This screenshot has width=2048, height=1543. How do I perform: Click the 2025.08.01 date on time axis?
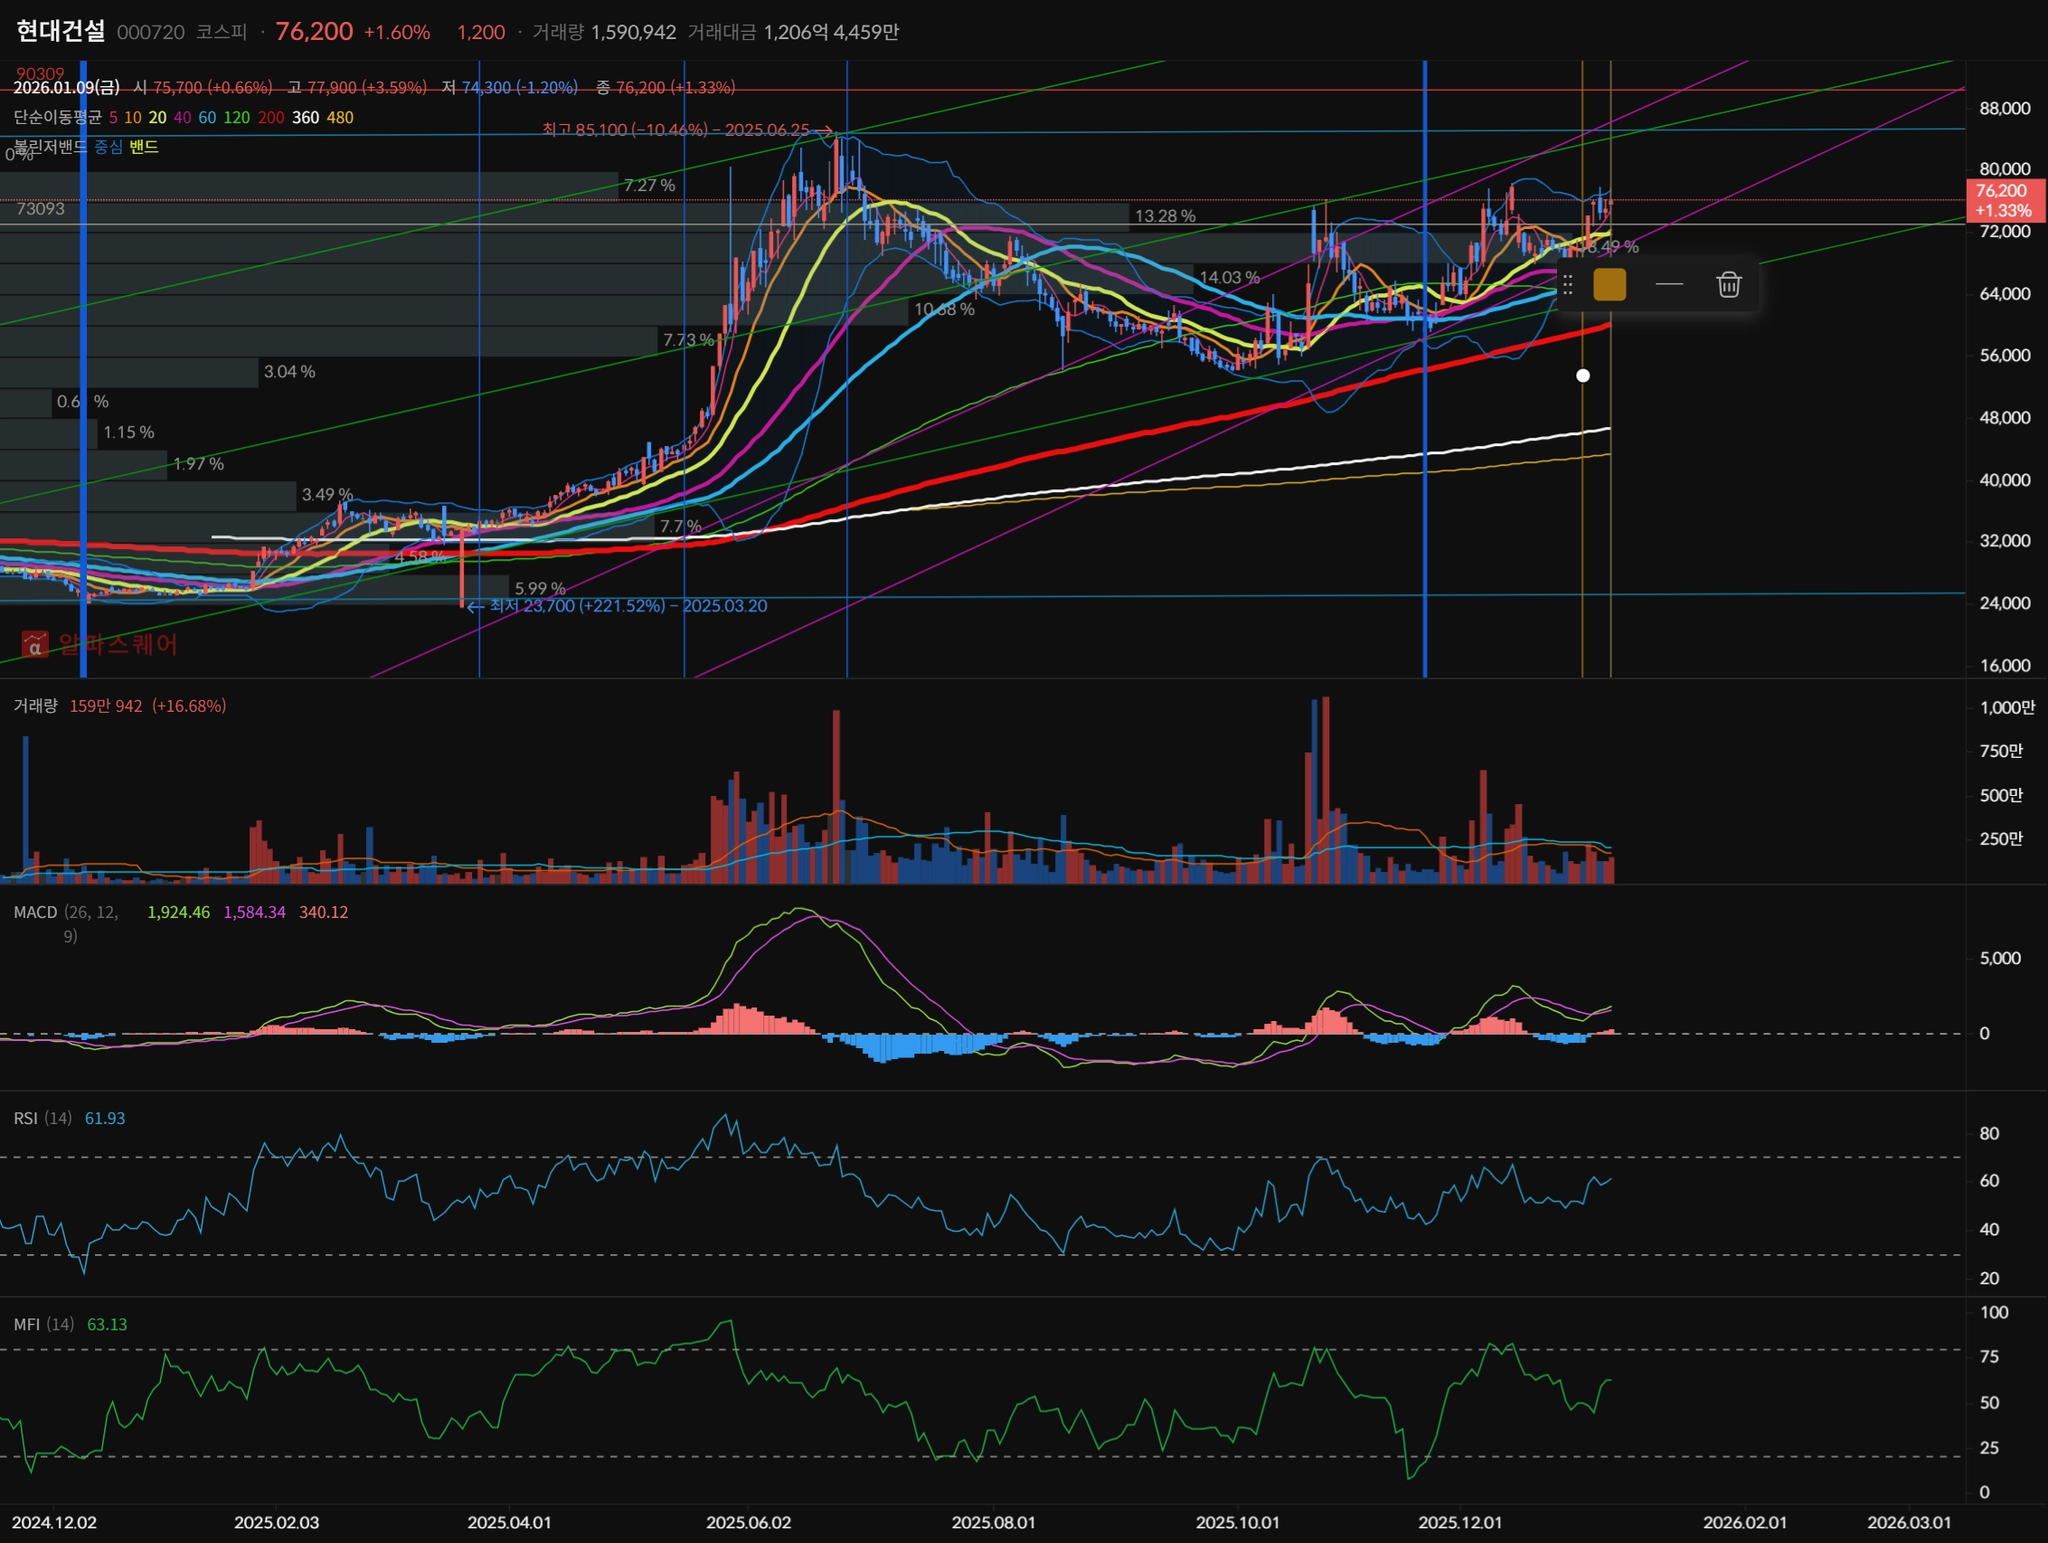(993, 1522)
